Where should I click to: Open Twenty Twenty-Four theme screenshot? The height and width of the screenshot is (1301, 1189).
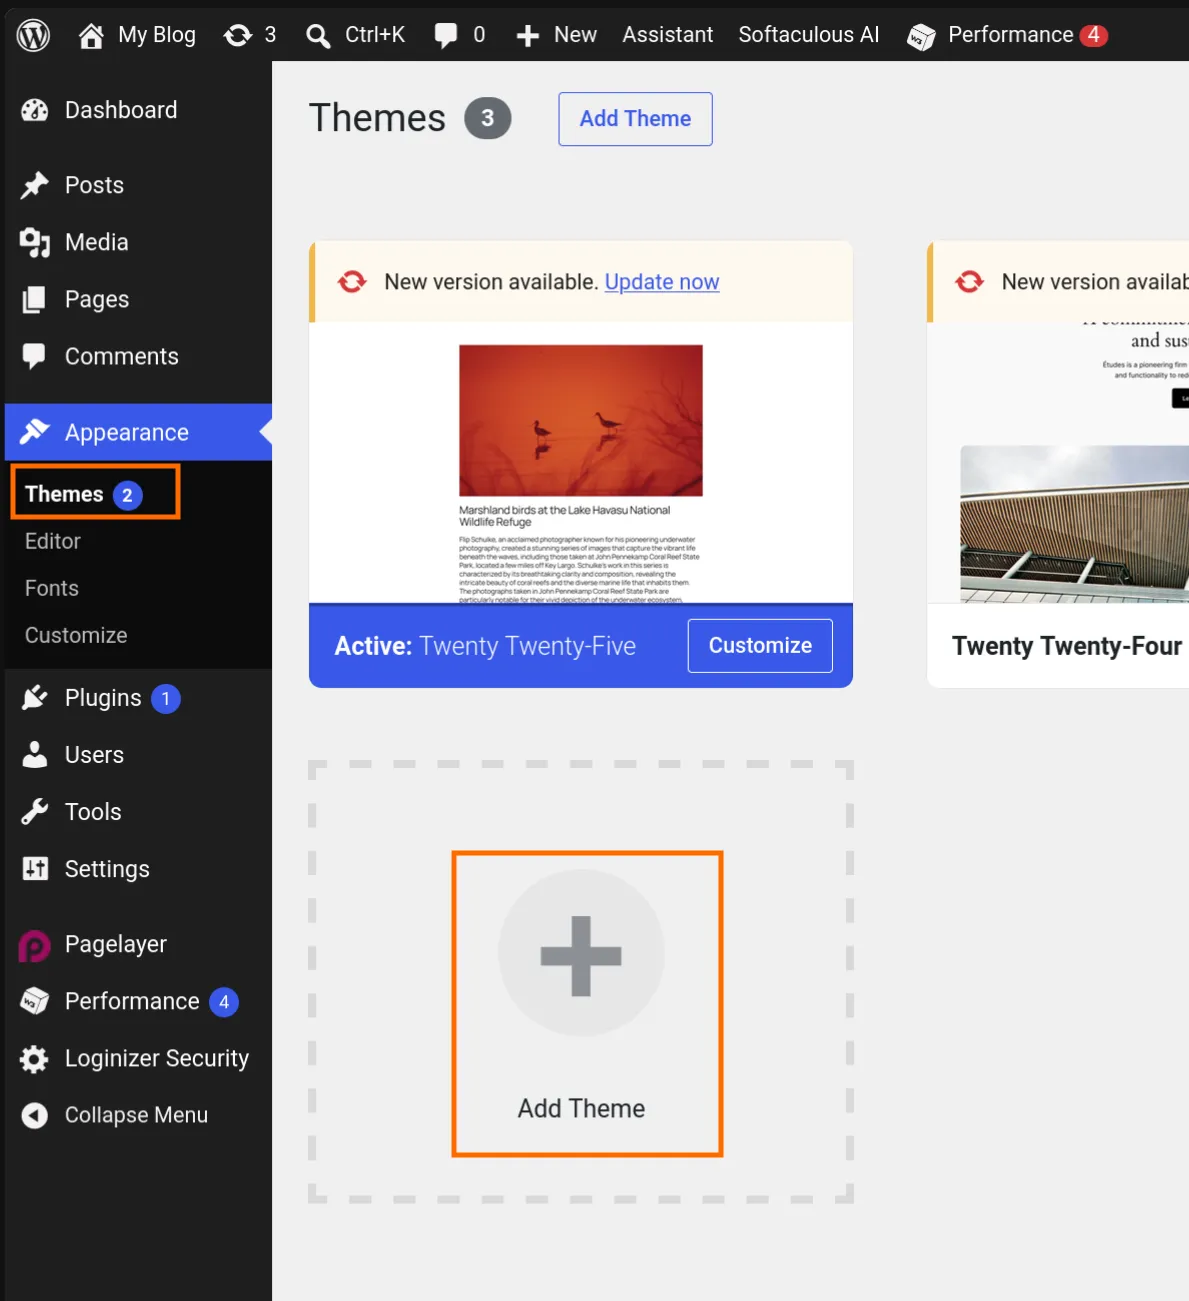click(1058, 462)
